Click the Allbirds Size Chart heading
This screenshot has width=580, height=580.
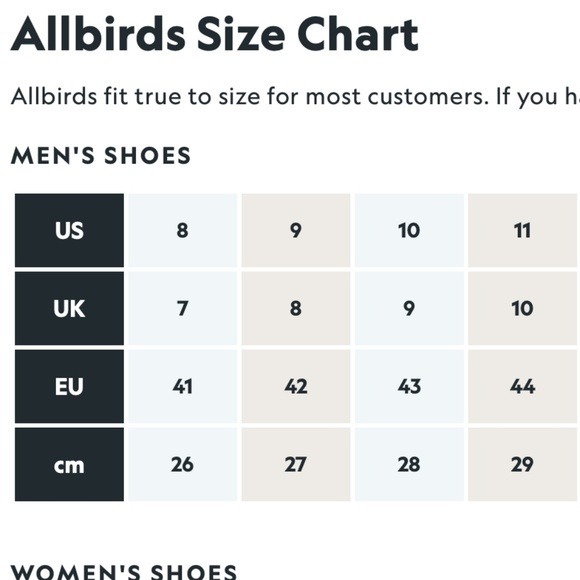tap(215, 34)
